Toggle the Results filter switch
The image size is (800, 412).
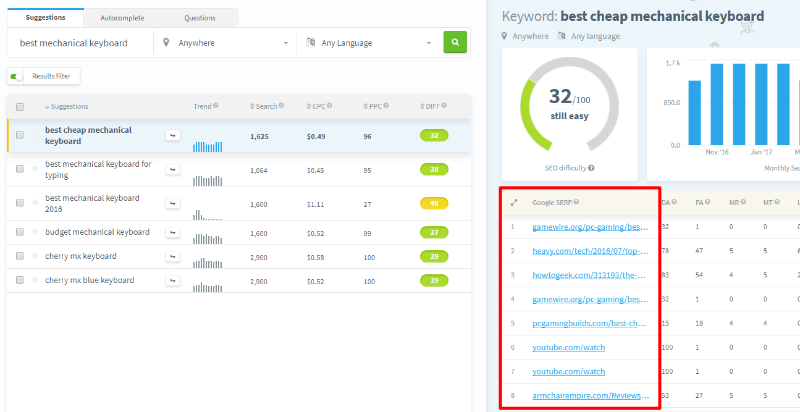[17, 76]
